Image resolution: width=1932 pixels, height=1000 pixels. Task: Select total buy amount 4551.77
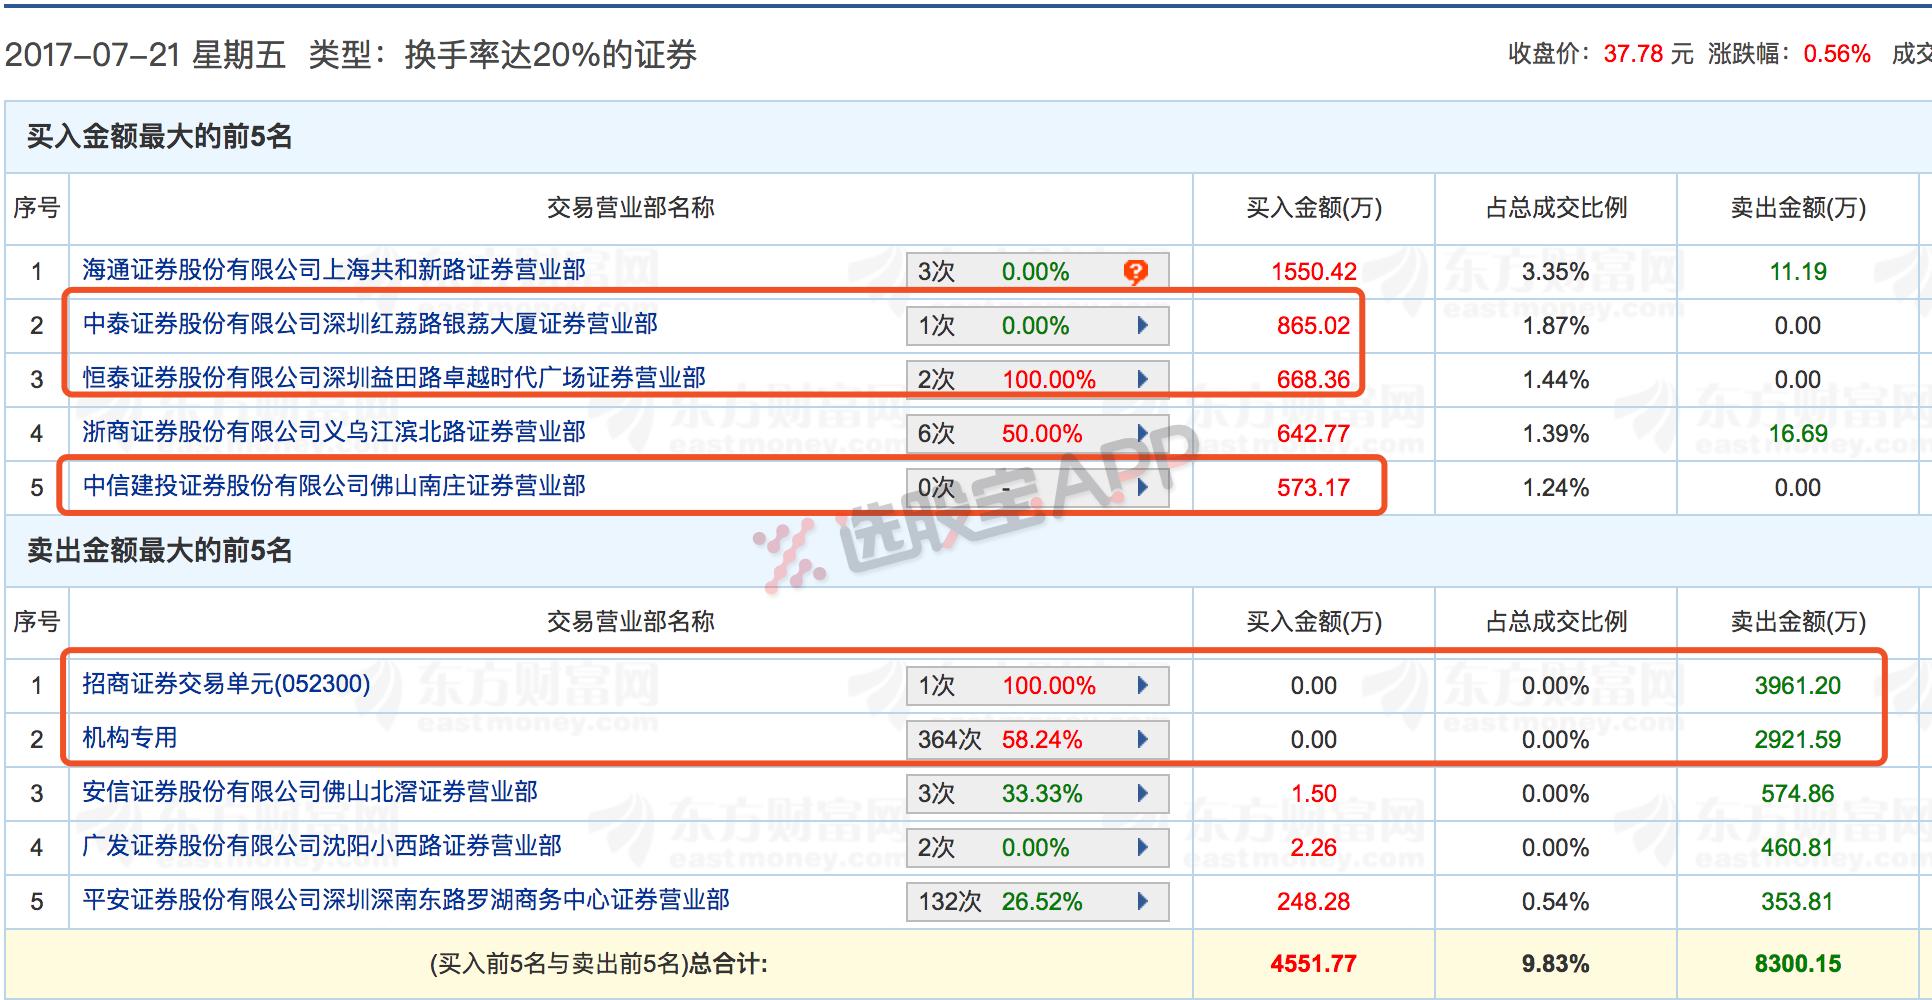click(x=1314, y=963)
